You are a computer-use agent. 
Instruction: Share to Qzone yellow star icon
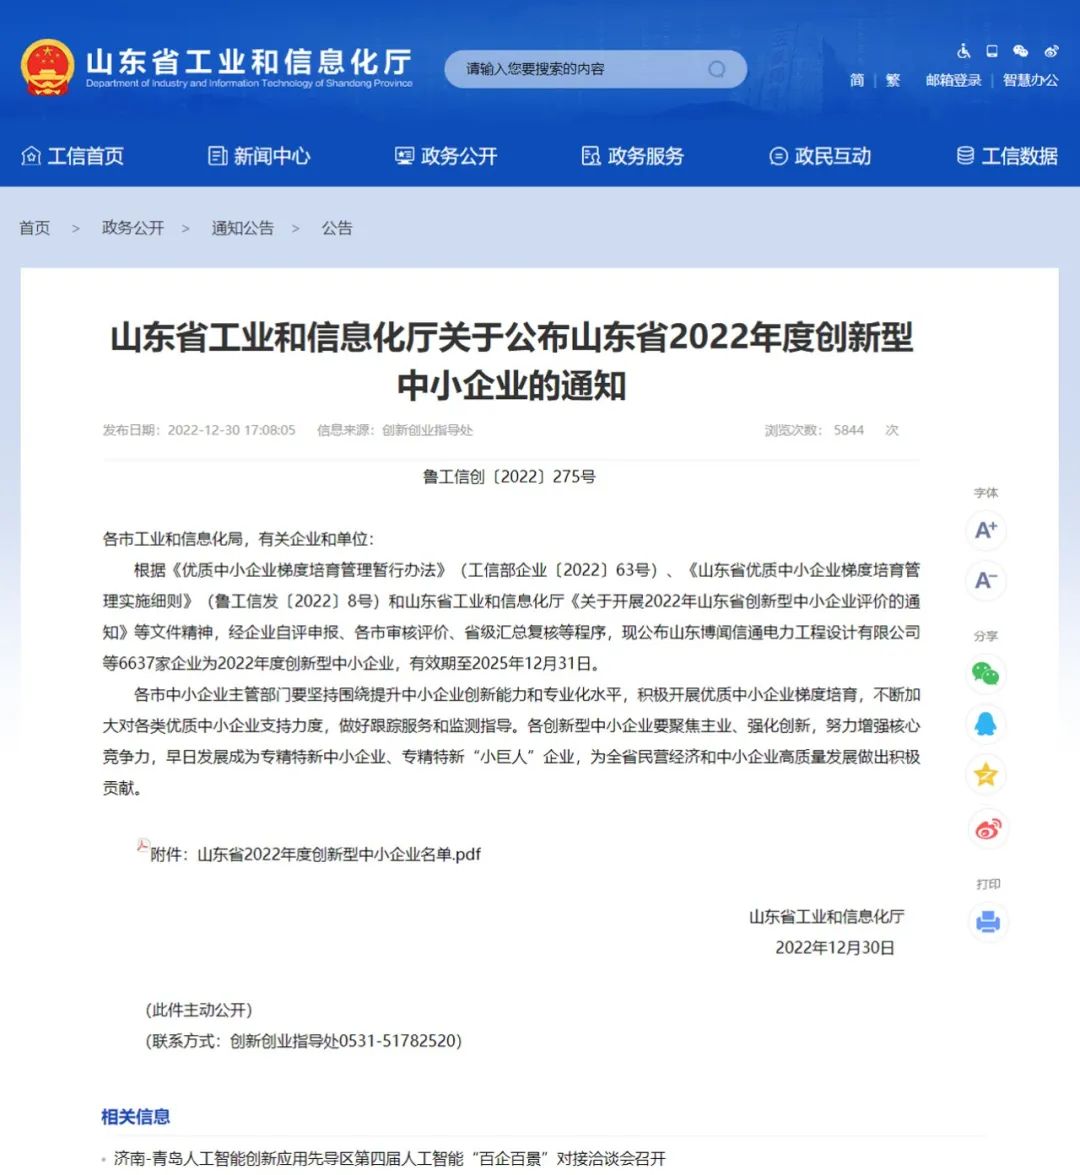(x=986, y=775)
